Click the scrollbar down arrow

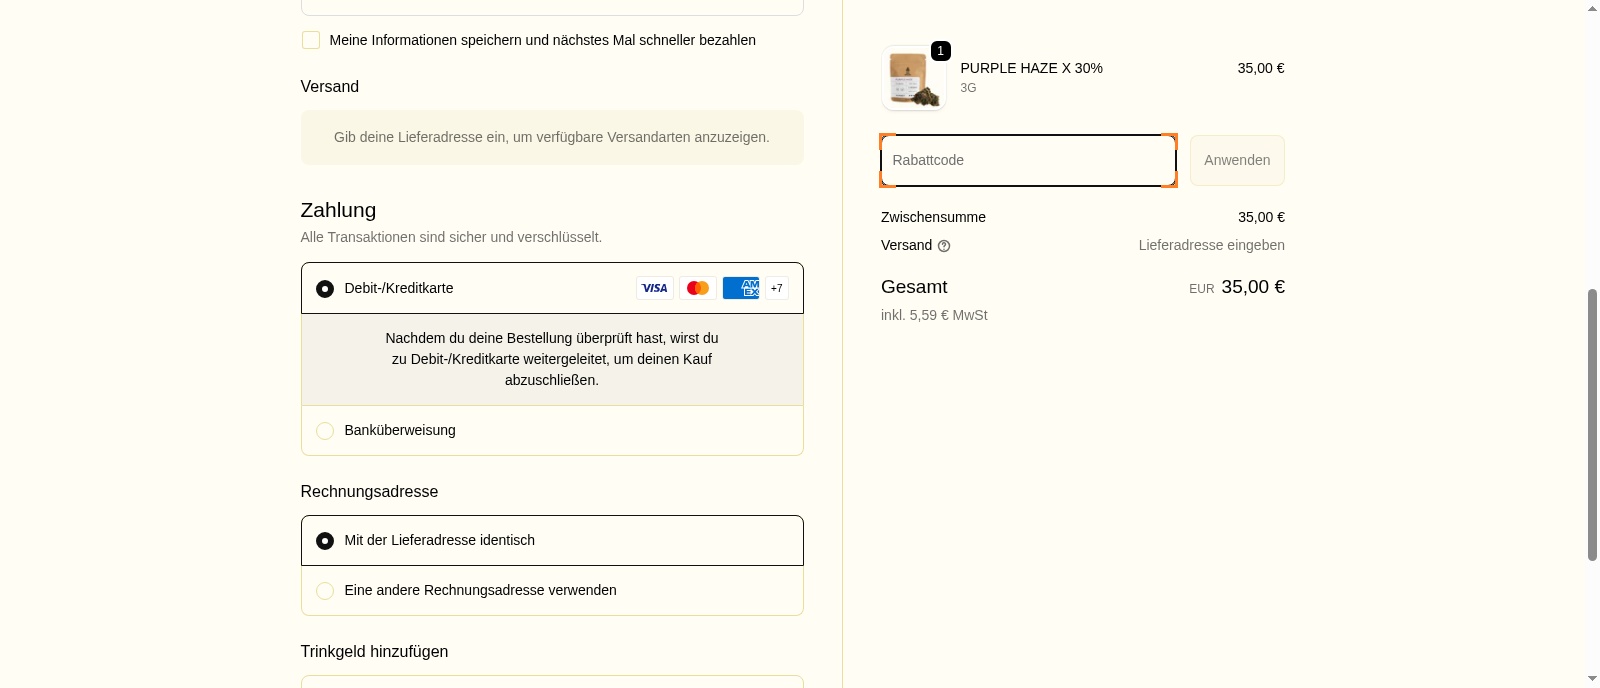[1592, 679]
